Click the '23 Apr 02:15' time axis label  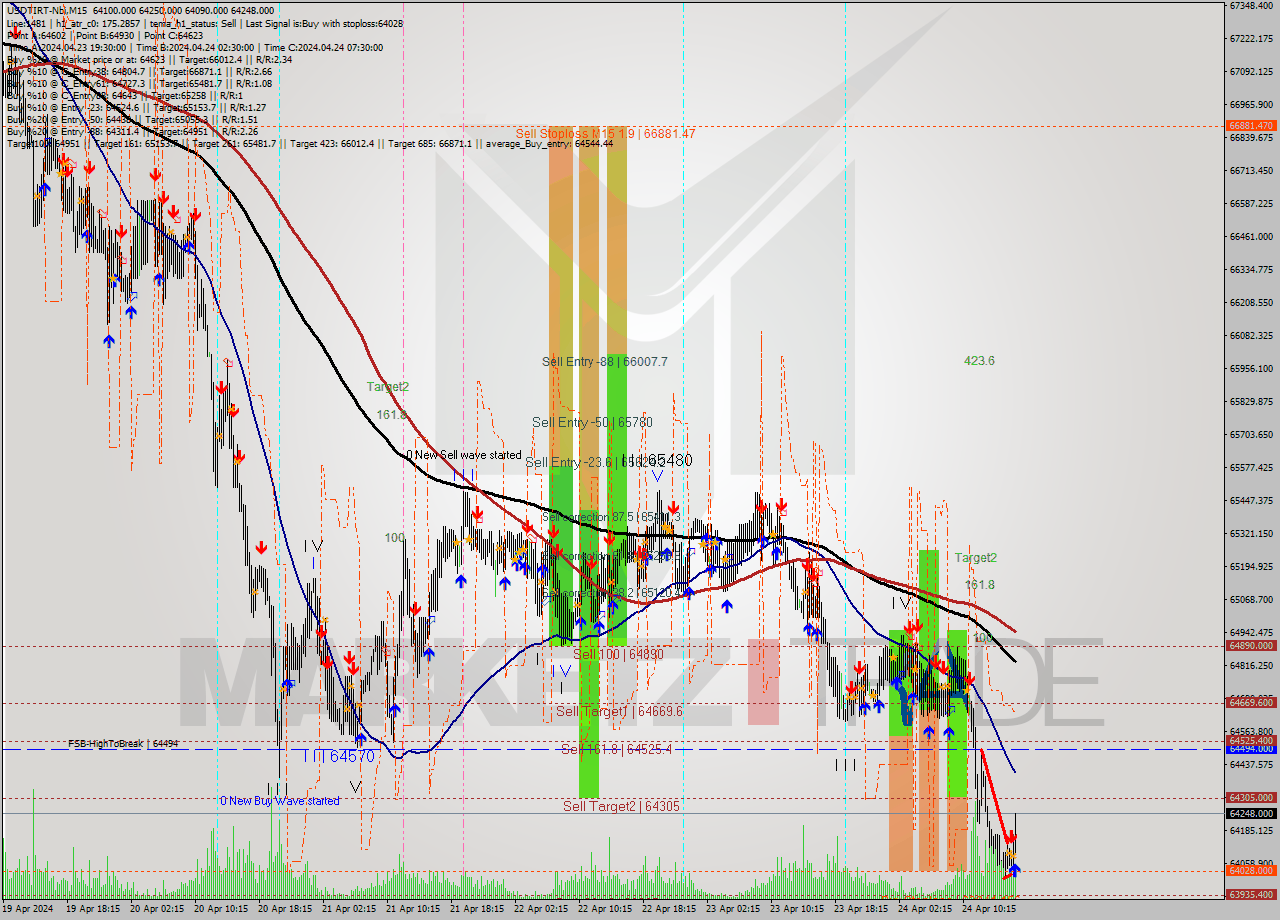pos(733,909)
